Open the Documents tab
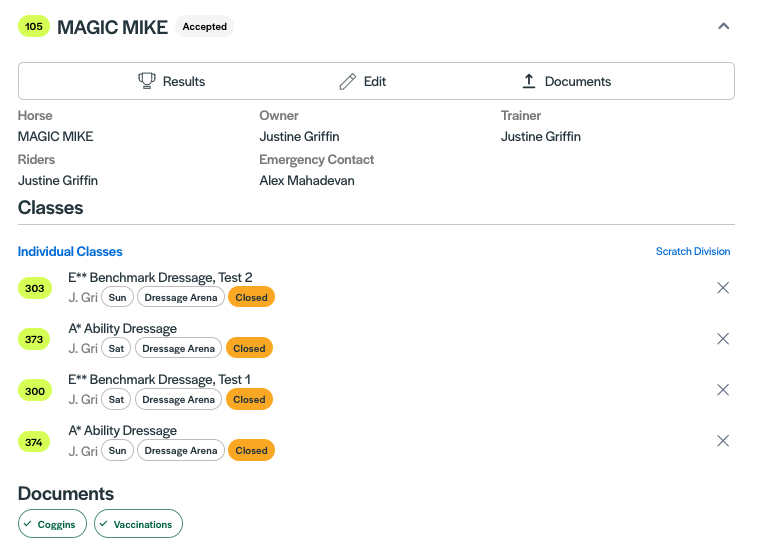 (578, 81)
